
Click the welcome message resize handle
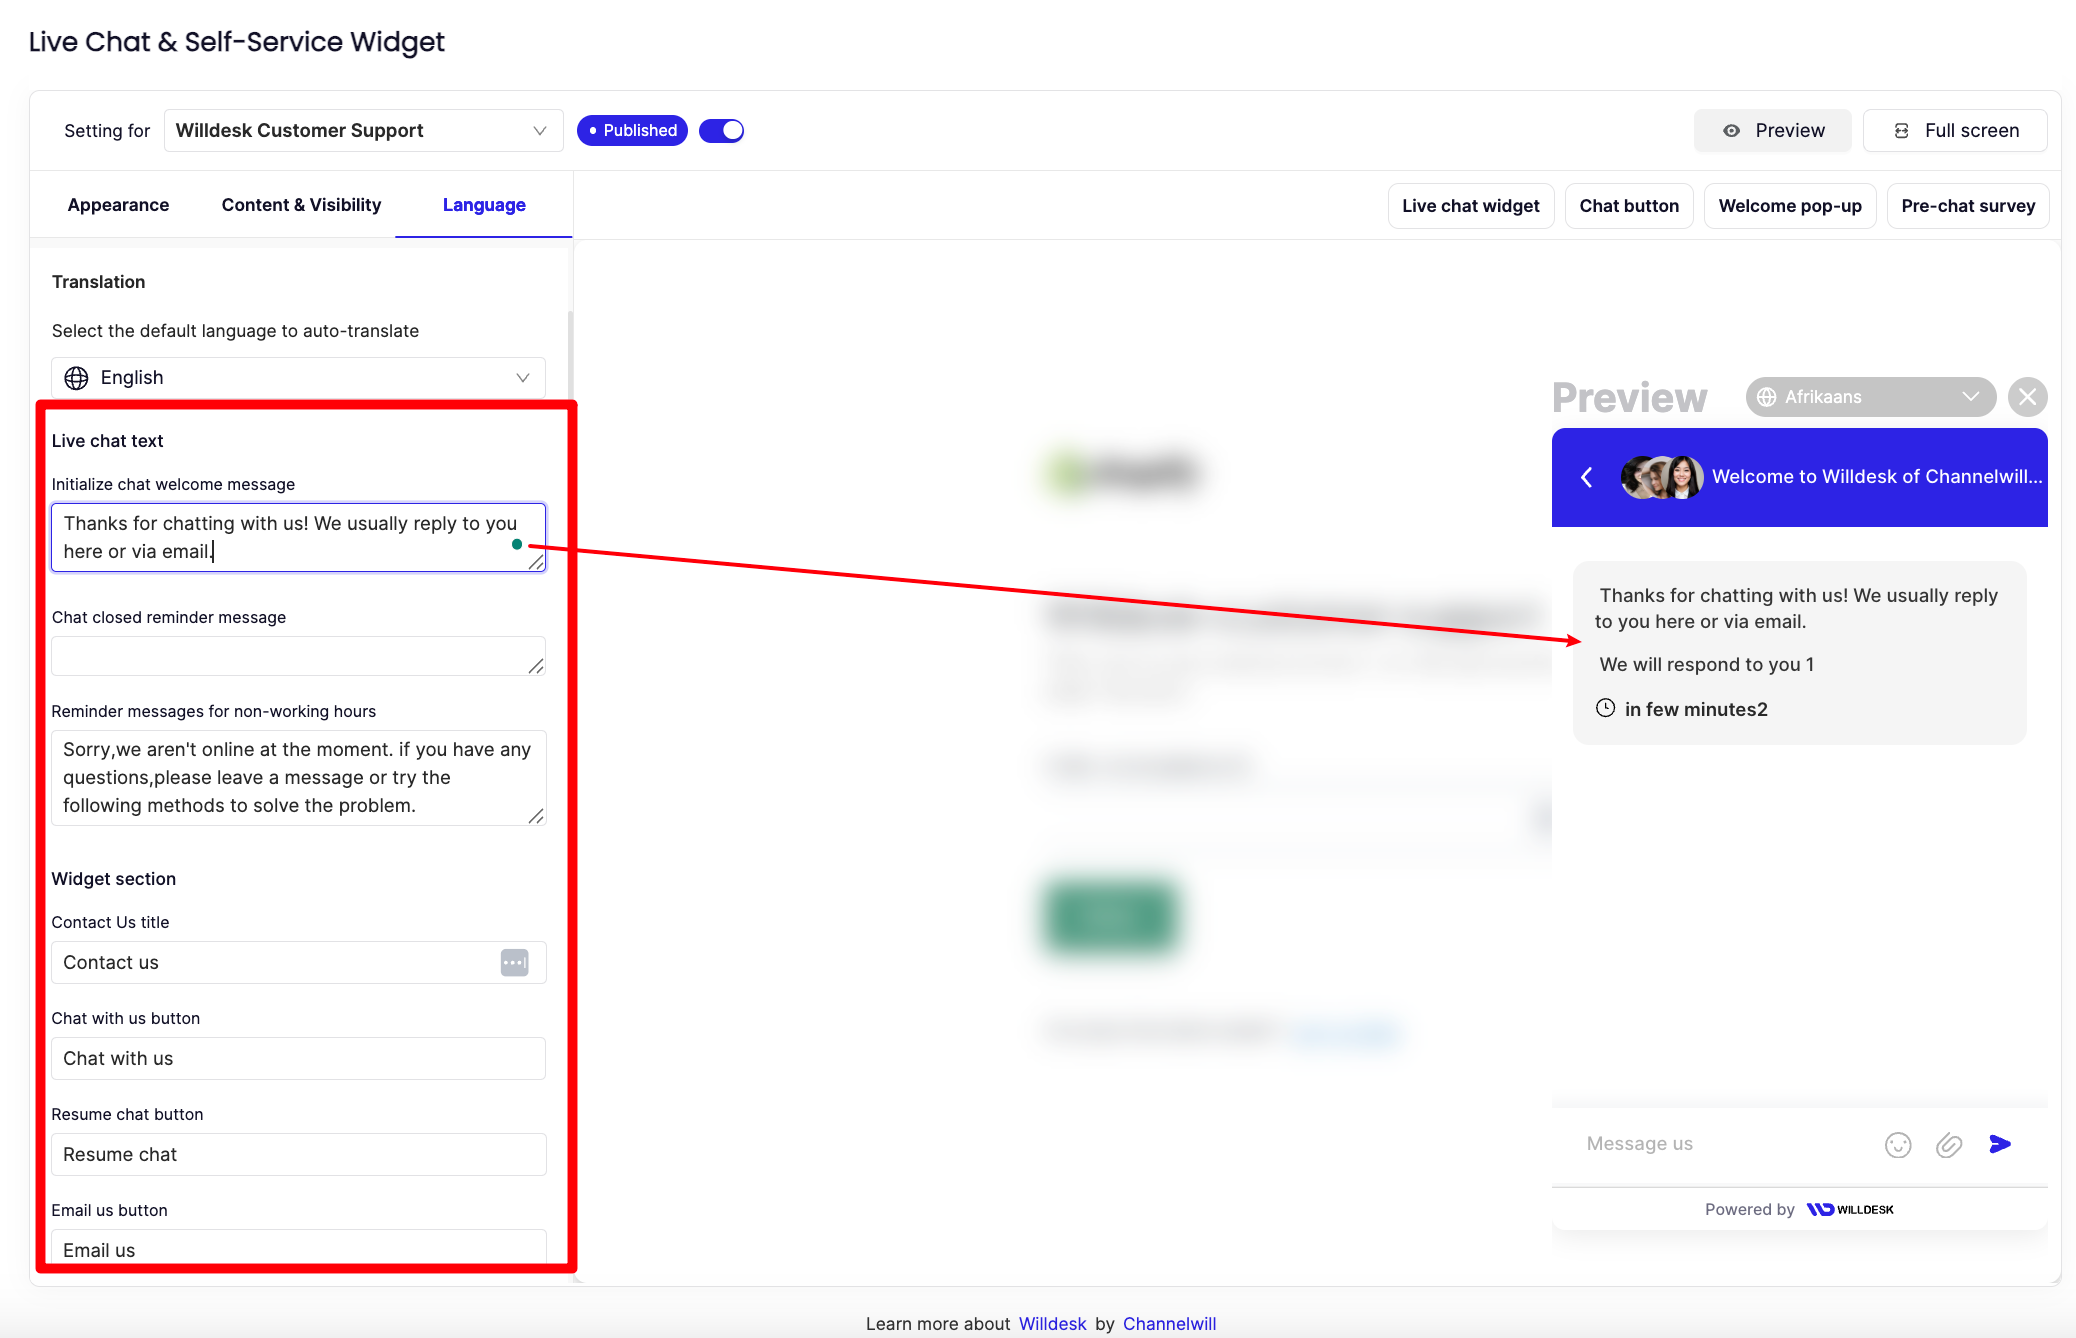tap(536, 563)
